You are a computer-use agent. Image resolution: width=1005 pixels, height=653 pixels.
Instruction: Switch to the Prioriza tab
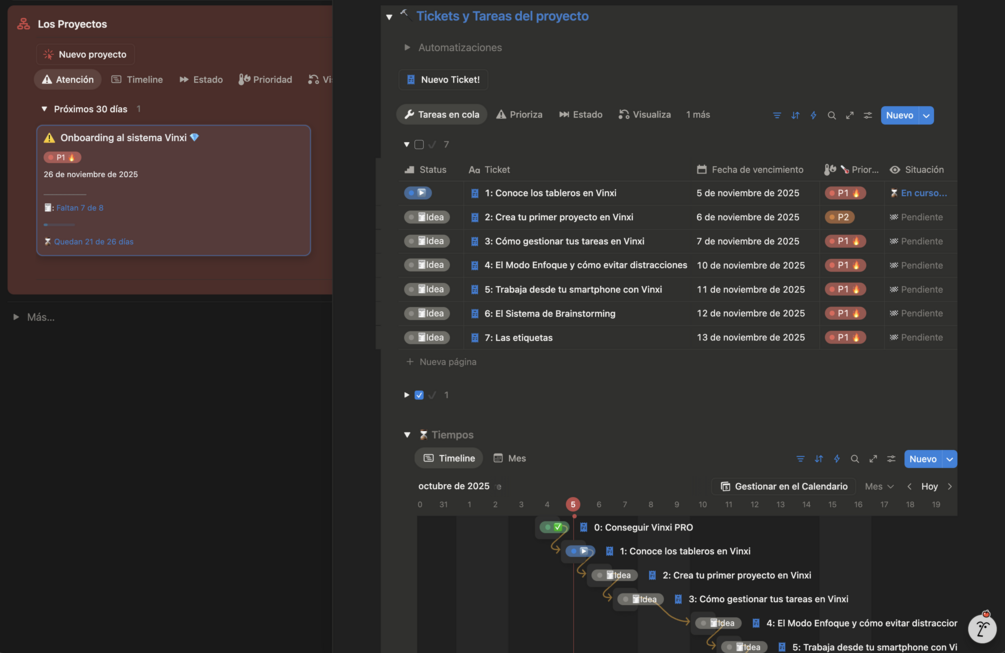(519, 115)
